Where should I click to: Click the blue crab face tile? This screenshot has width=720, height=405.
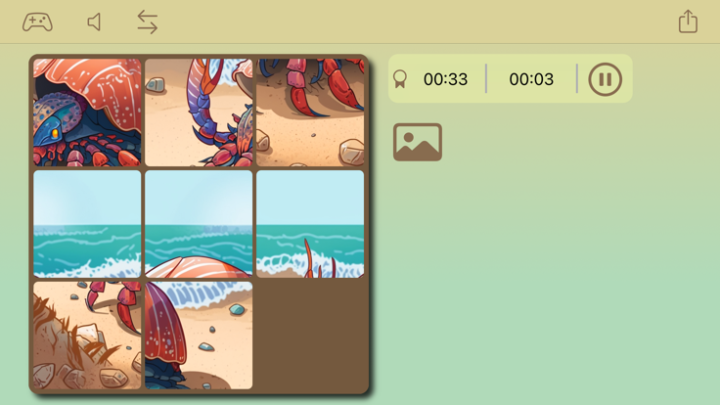click(x=87, y=112)
